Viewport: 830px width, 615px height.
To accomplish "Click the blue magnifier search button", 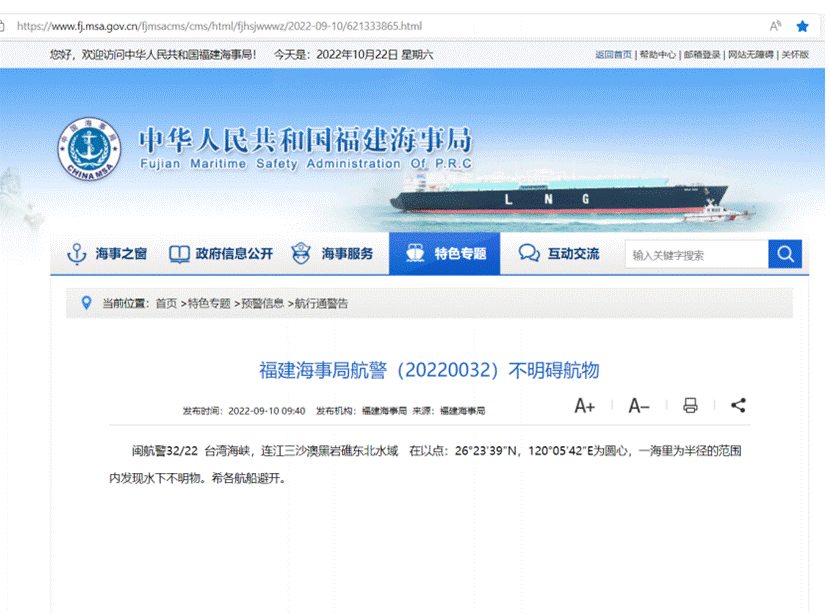I will click(785, 254).
